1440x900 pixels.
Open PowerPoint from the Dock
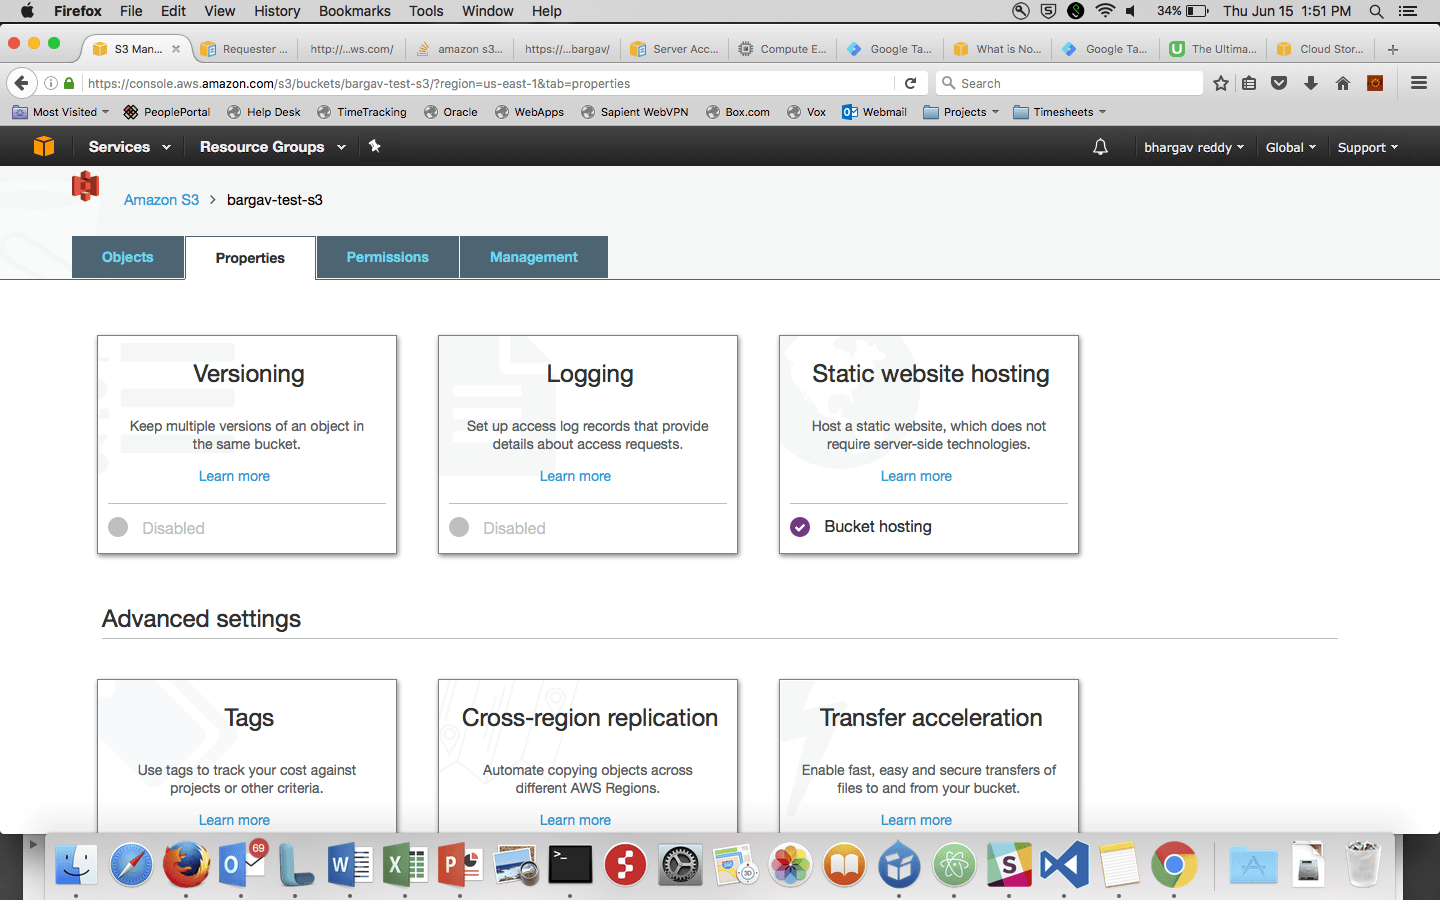(x=460, y=865)
